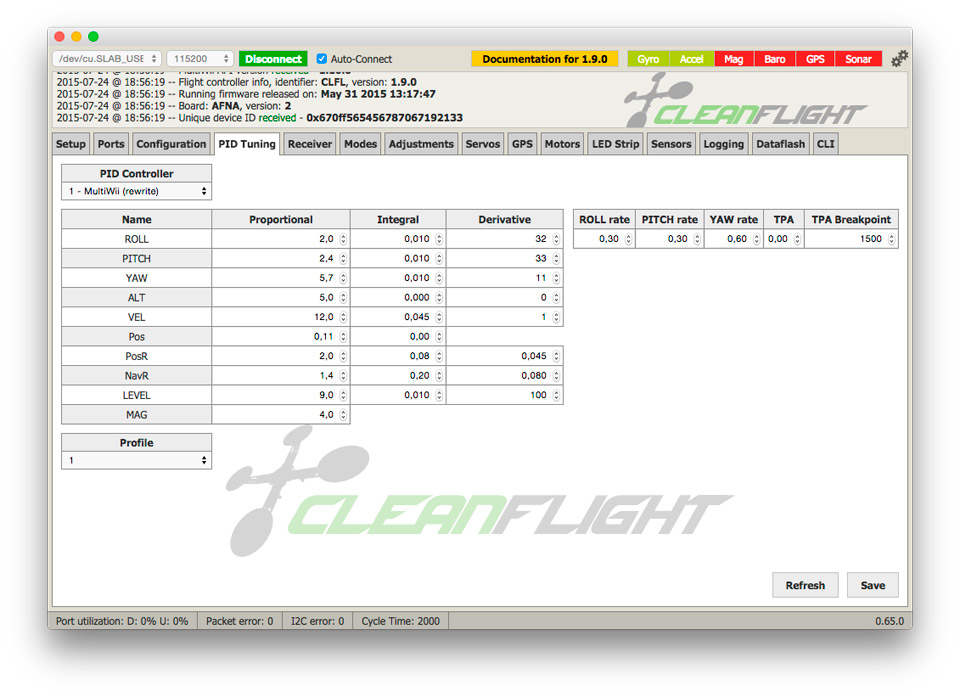960x697 pixels.
Task: Click 'Port utilization' status text
Action: (x=122, y=621)
